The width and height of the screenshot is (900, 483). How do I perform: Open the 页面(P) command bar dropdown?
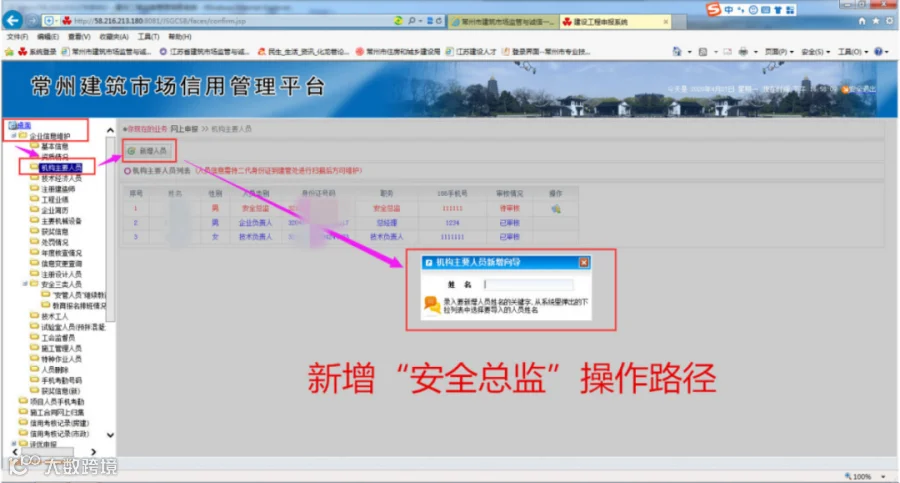[x=779, y=52]
